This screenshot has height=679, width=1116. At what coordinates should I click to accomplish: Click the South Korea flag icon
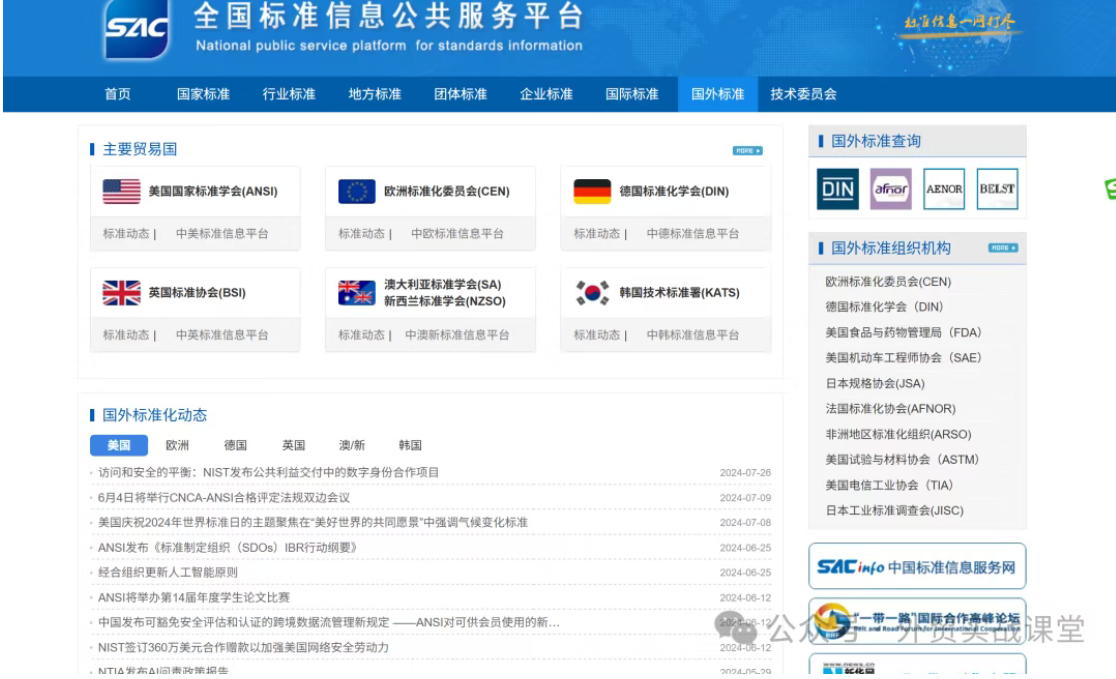[592, 293]
